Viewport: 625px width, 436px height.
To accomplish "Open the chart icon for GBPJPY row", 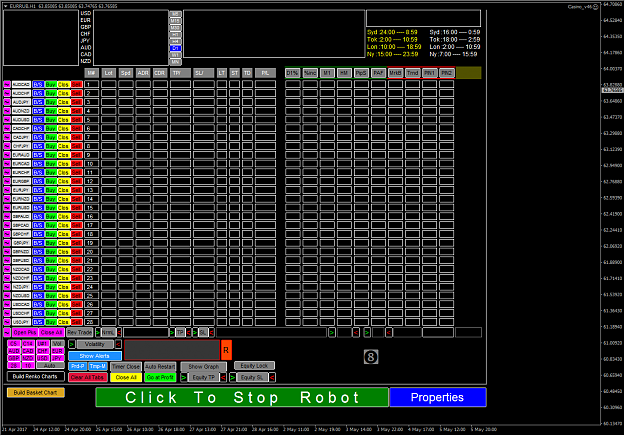I will [7, 243].
